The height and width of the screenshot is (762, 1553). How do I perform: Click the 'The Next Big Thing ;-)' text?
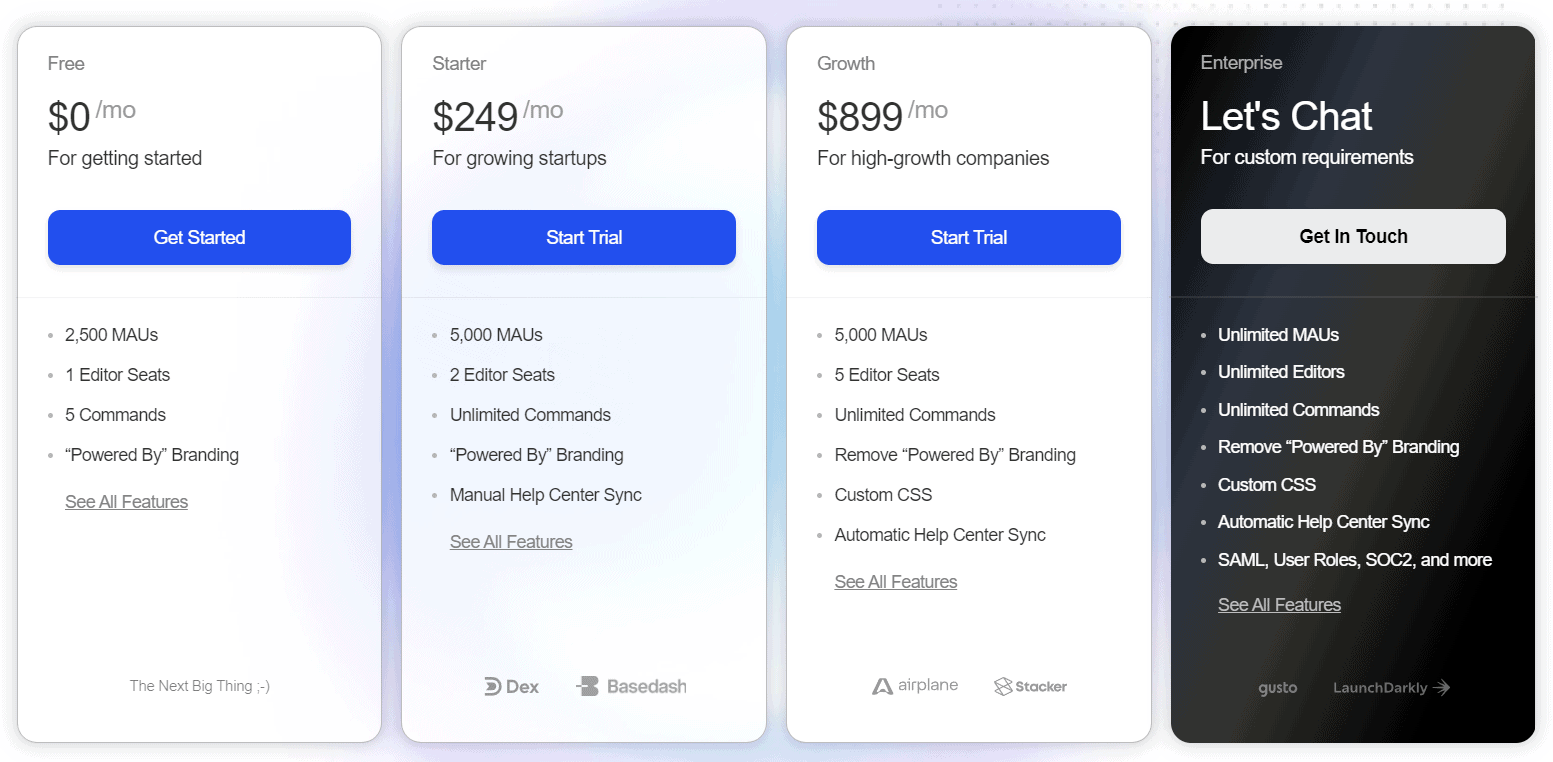pyautogui.click(x=199, y=686)
